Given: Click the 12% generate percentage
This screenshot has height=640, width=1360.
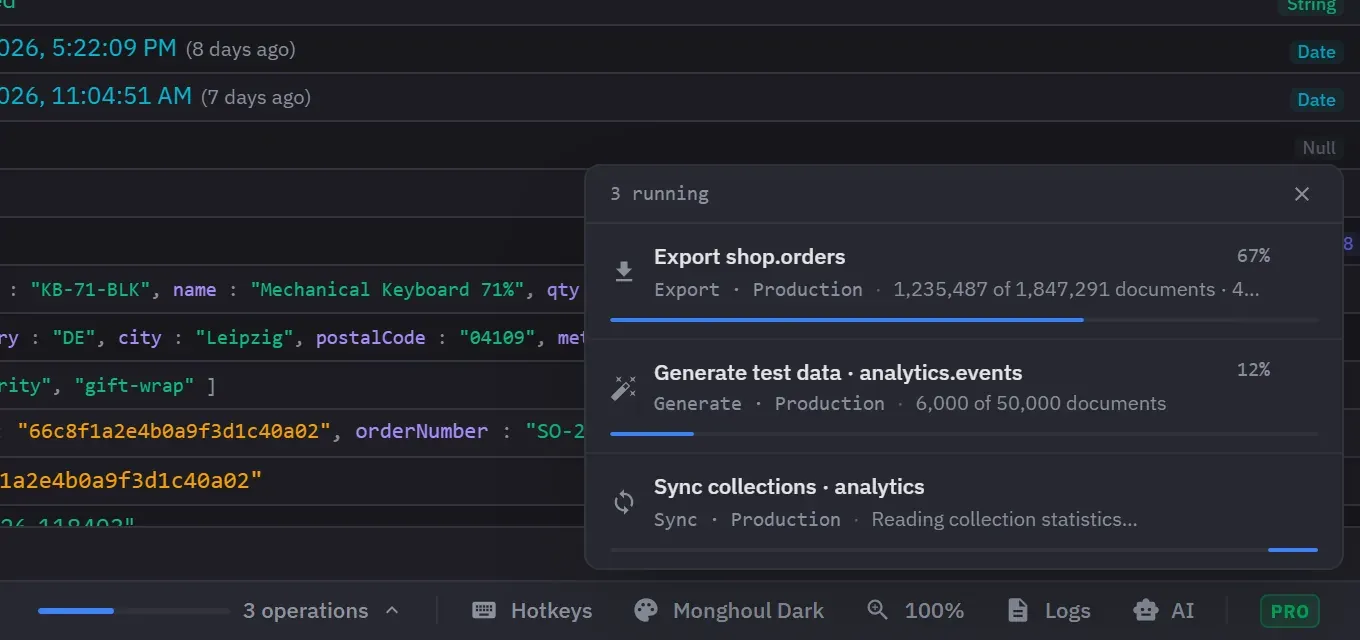Looking at the screenshot, I should [1253, 370].
